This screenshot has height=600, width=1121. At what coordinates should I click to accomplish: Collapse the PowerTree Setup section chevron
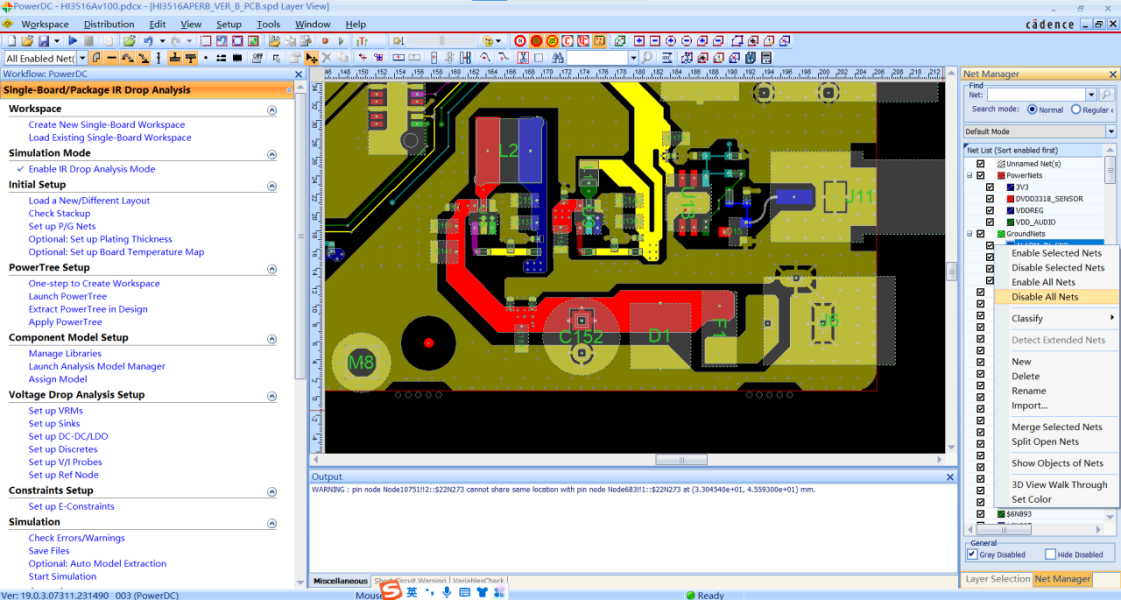tap(272, 269)
